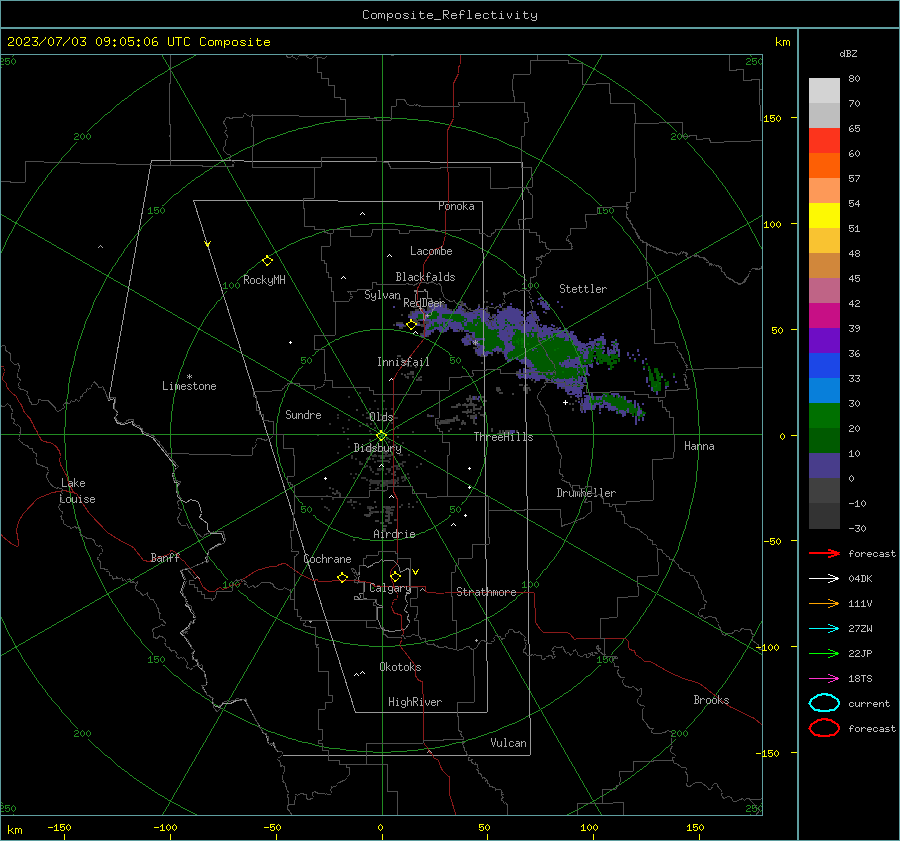Click the Sylvan label on the map
Screen dimensions: 900x841
click(x=382, y=295)
